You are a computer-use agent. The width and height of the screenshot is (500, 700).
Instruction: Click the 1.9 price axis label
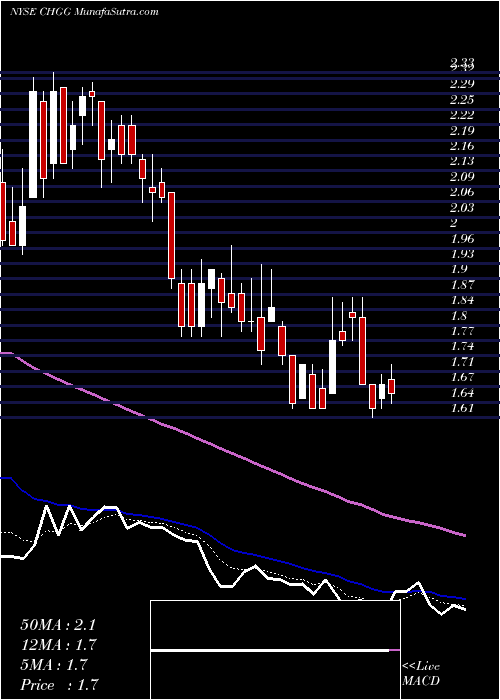pos(459,269)
